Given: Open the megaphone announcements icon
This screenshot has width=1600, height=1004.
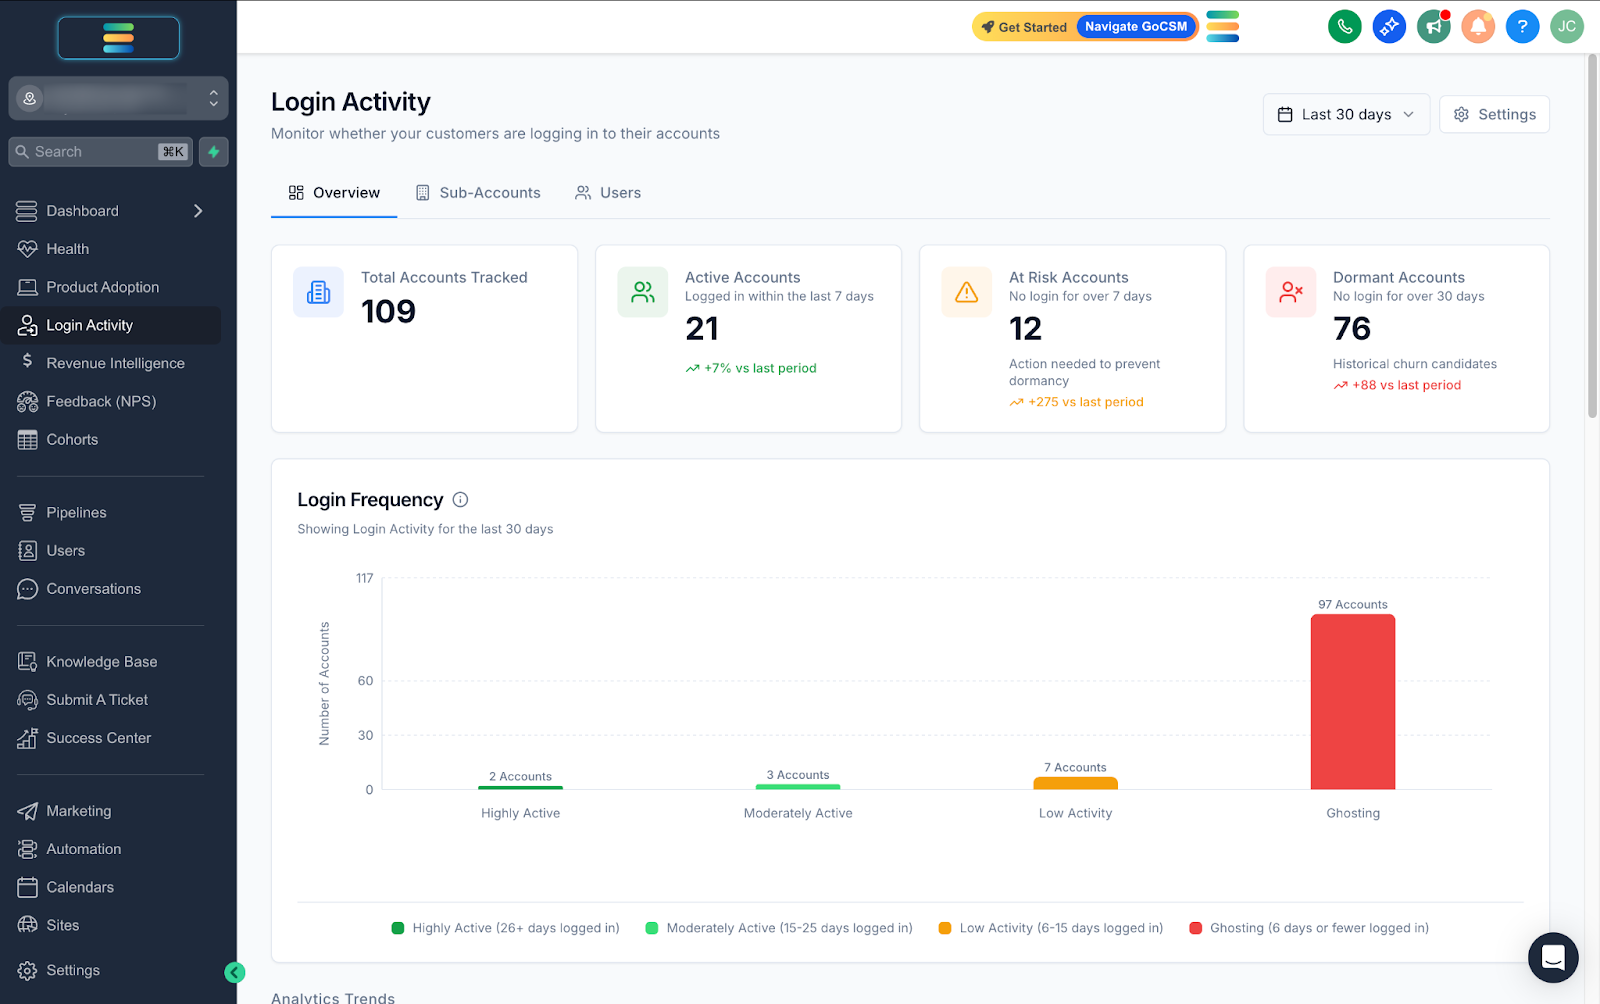Looking at the screenshot, I should click(x=1434, y=27).
